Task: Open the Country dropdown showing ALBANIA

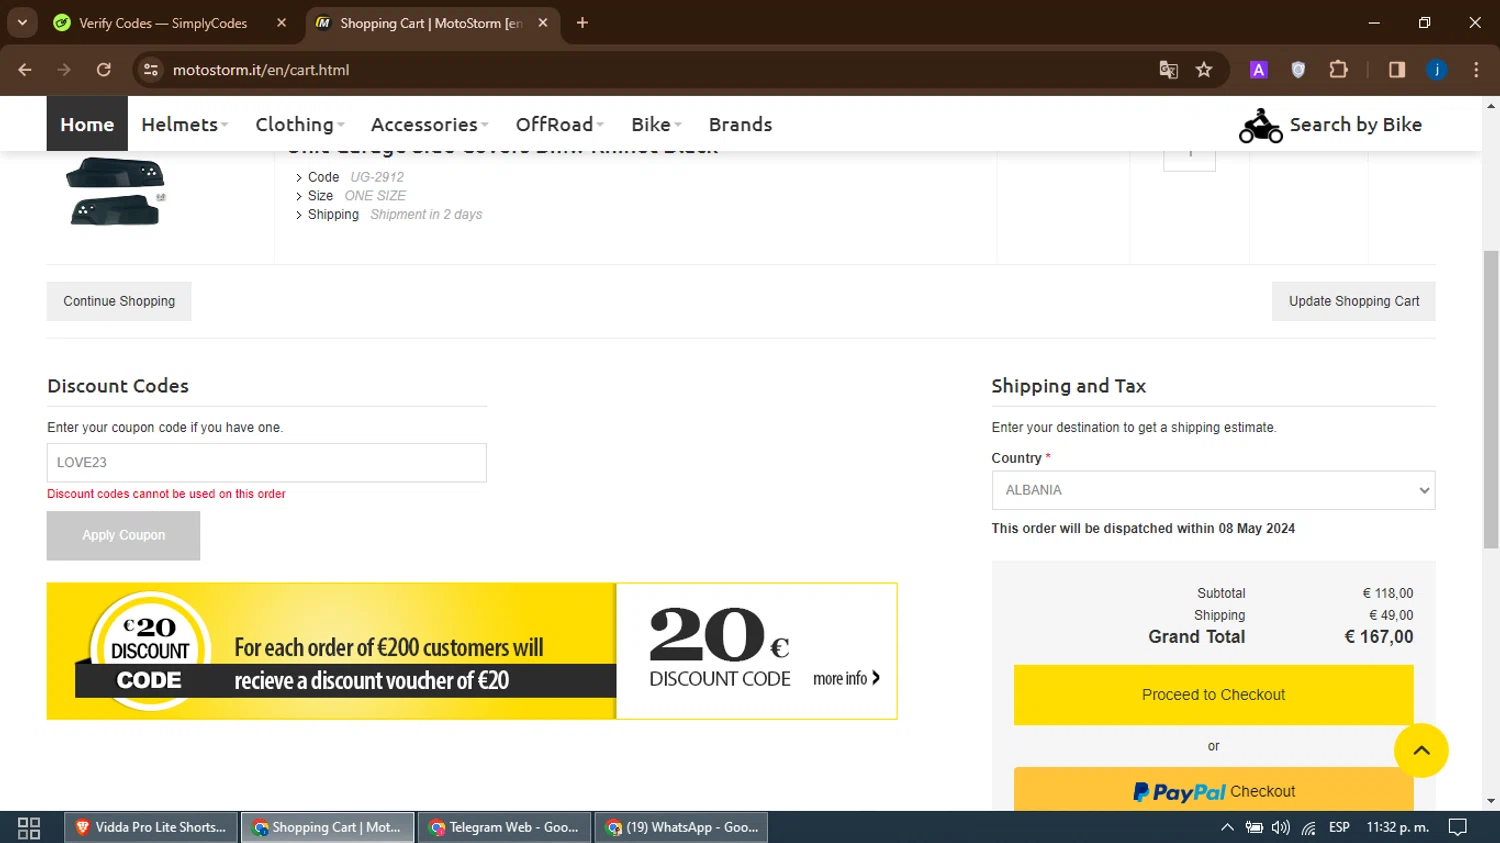Action: pyautogui.click(x=1213, y=490)
